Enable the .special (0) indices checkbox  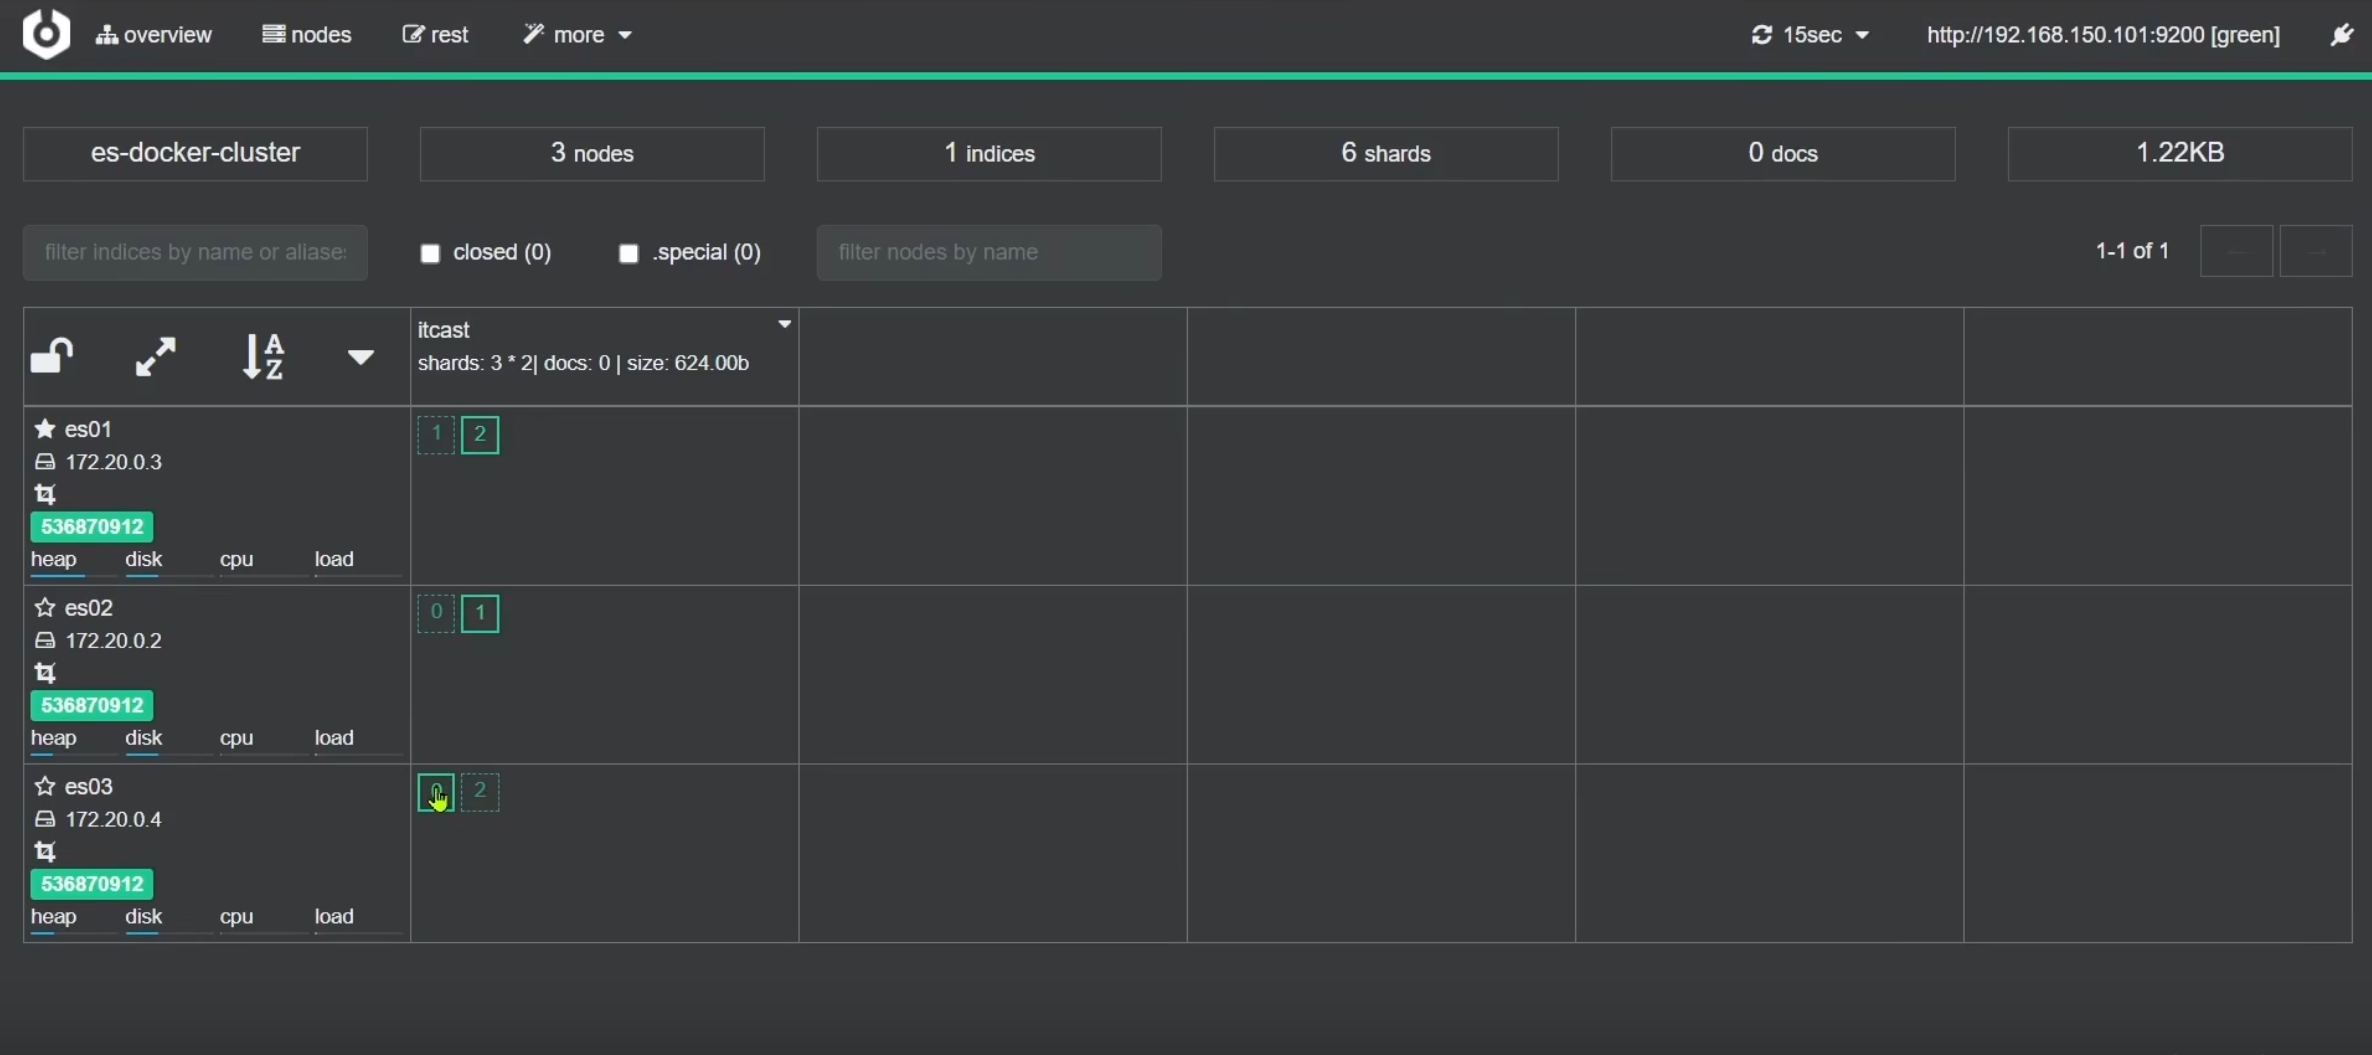[x=628, y=253]
